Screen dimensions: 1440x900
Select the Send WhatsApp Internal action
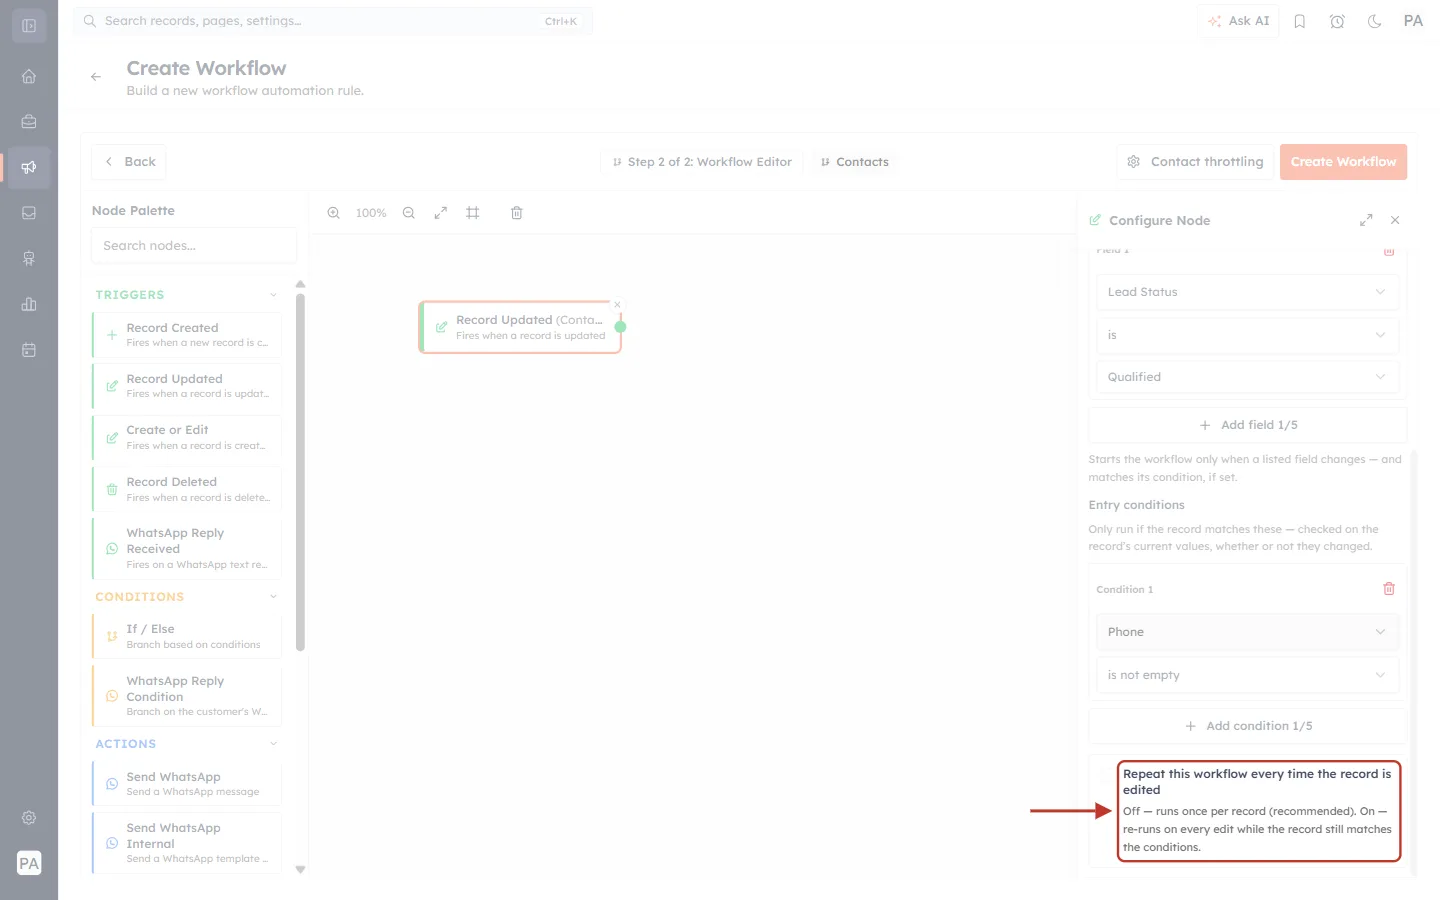[x=187, y=843]
